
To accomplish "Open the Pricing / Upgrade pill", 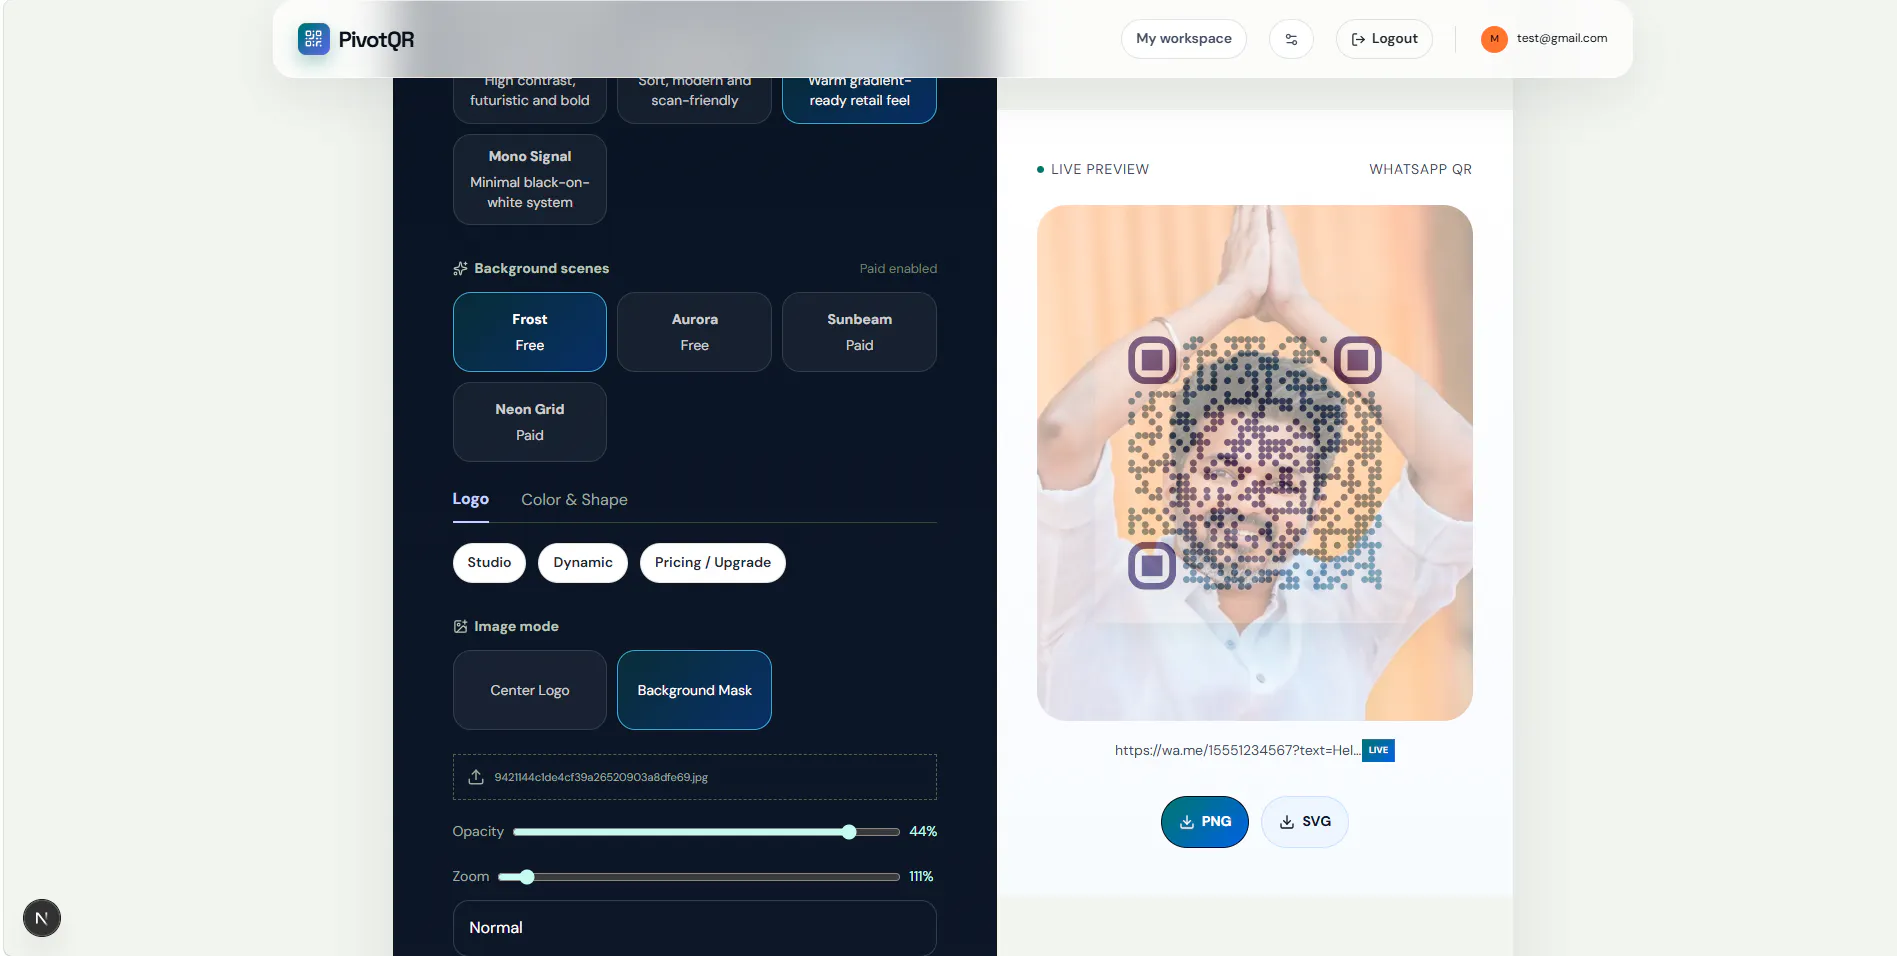I will click(713, 563).
